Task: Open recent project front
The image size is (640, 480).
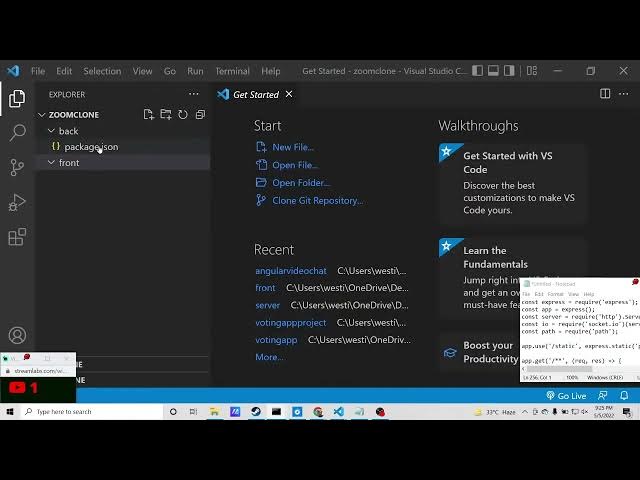Action: coord(265,288)
